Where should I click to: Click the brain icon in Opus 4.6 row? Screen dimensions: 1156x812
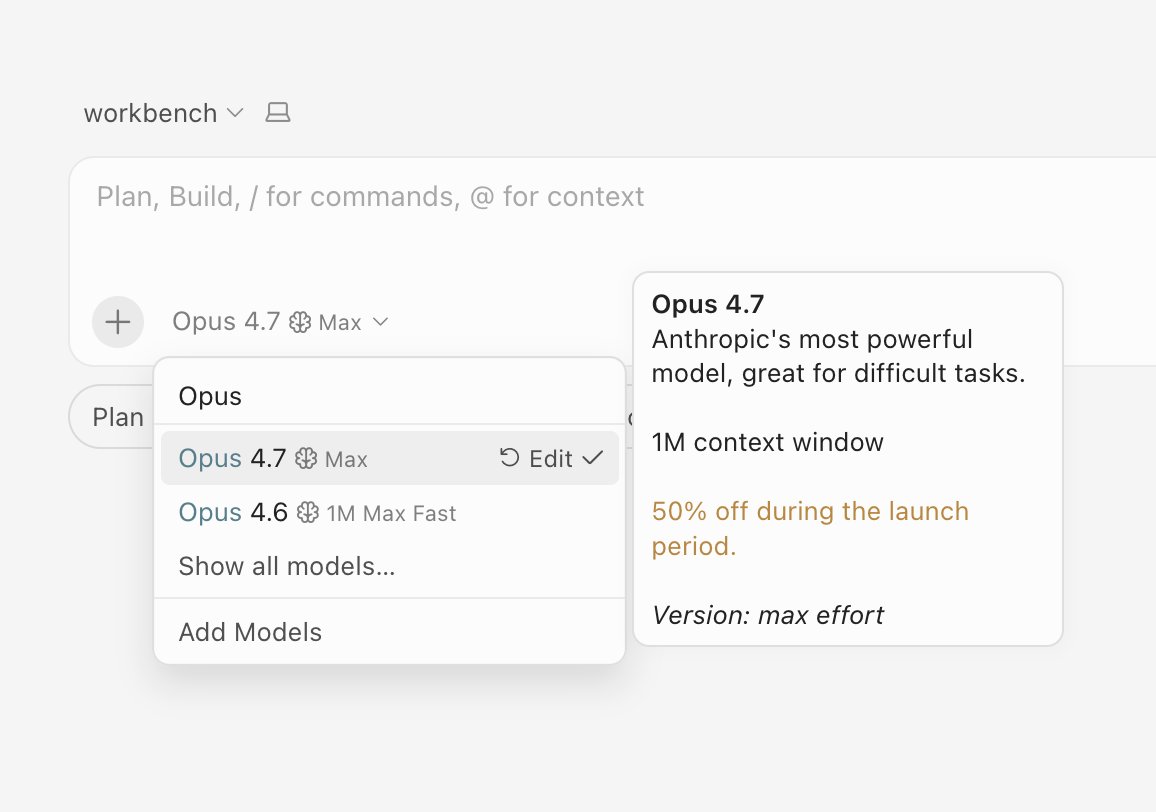307,513
